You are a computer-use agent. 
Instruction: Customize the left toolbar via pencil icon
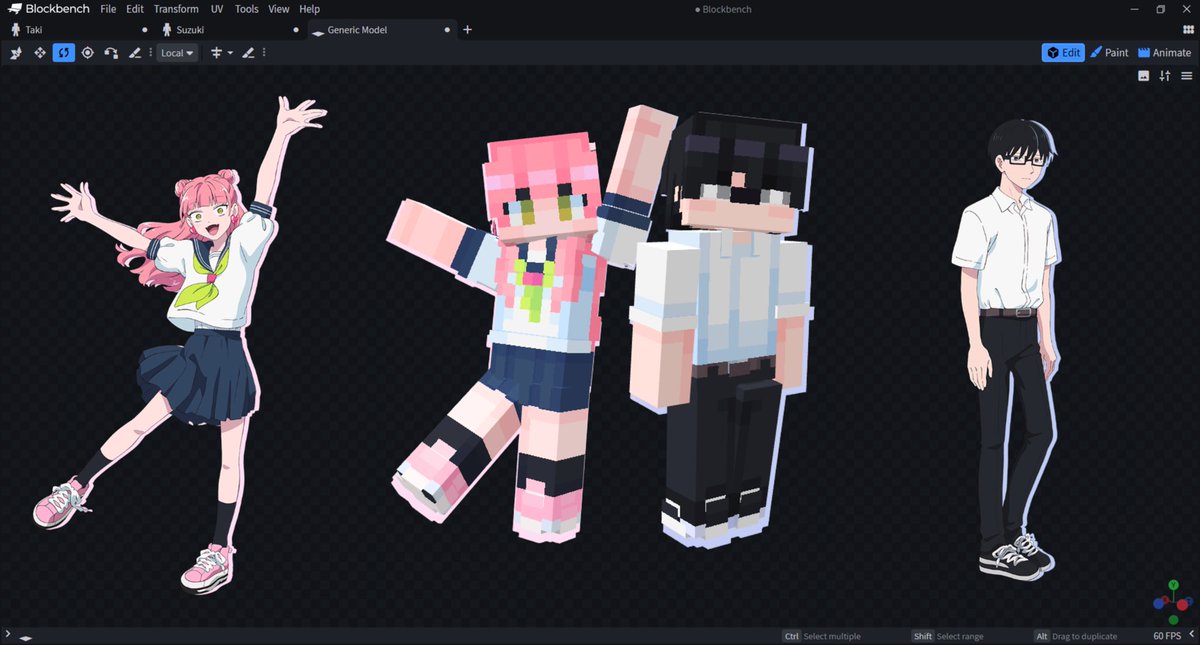135,53
